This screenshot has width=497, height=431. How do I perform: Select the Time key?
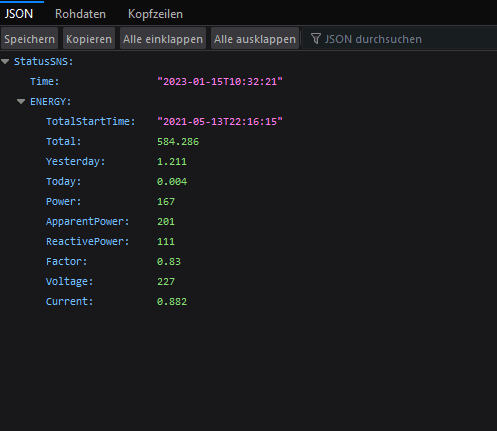[x=45, y=82]
